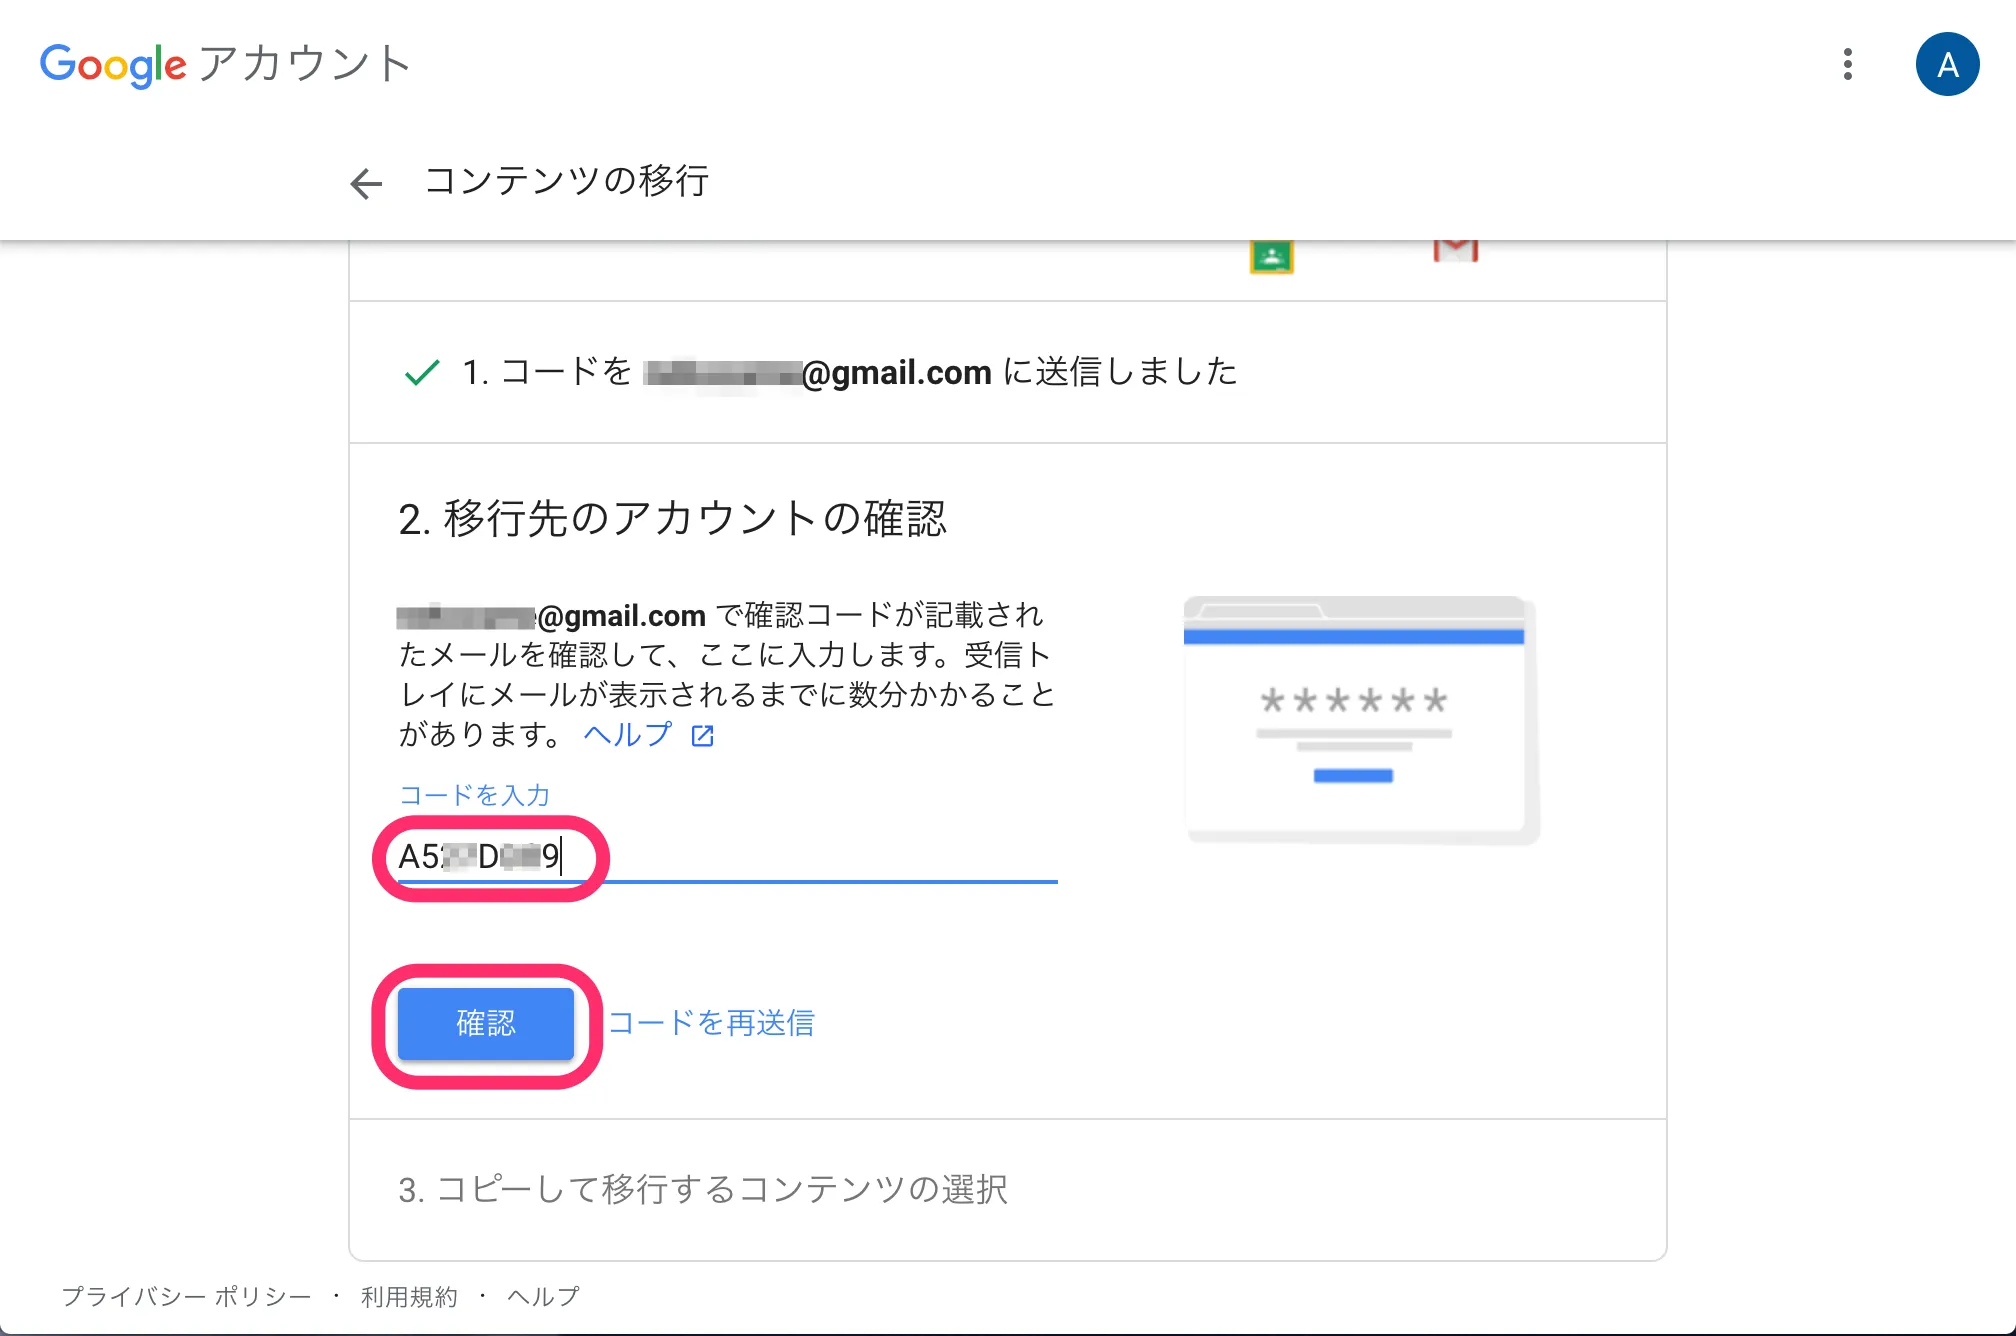The width and height of the screenshot is (2016, 1336).
Task: Click the コンテンツの移行 page title
Action: [x=567, y=181]
